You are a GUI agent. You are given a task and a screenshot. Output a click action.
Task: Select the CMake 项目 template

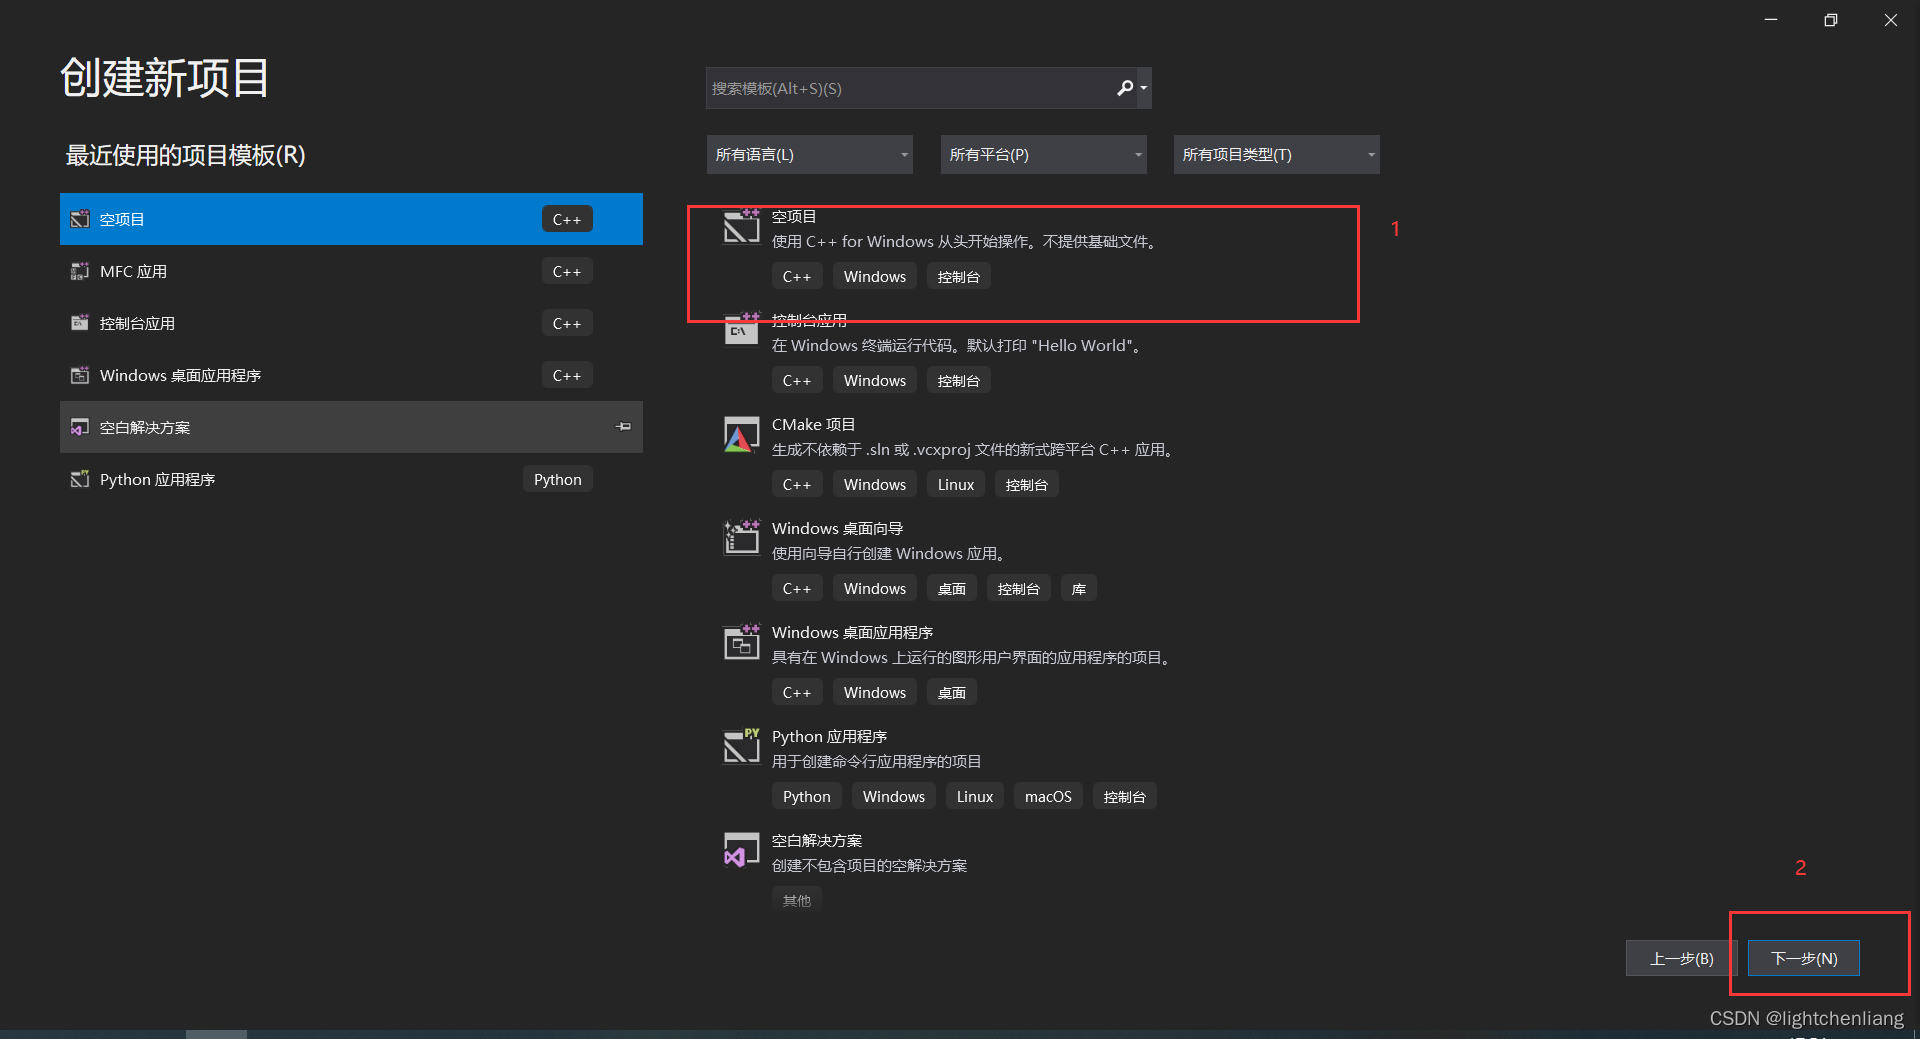pos(813,424)
